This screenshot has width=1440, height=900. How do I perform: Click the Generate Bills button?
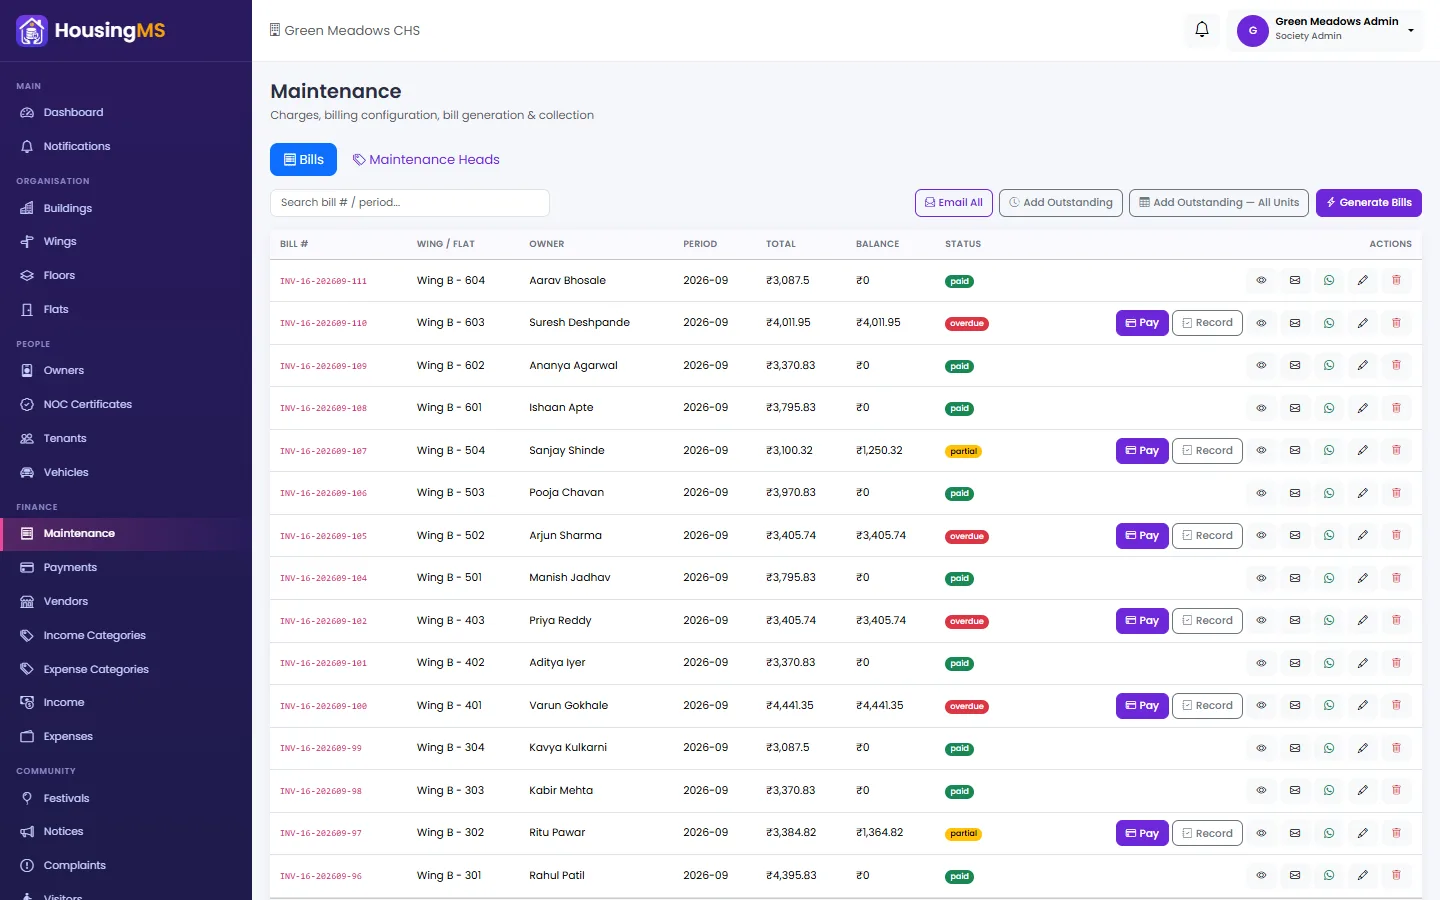tap(1369, 203)
